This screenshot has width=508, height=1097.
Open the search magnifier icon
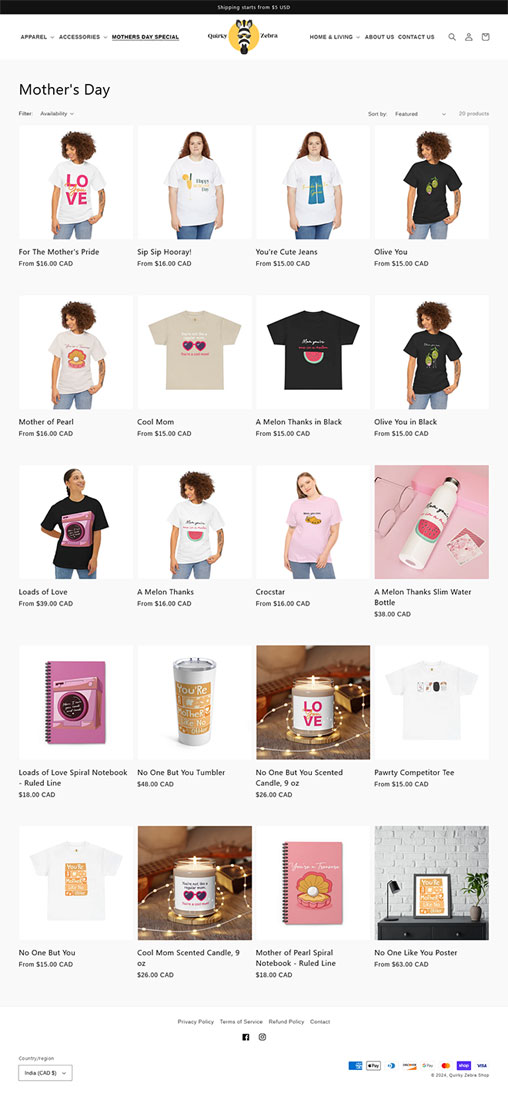pyautogui.click(x=452, y=37)
